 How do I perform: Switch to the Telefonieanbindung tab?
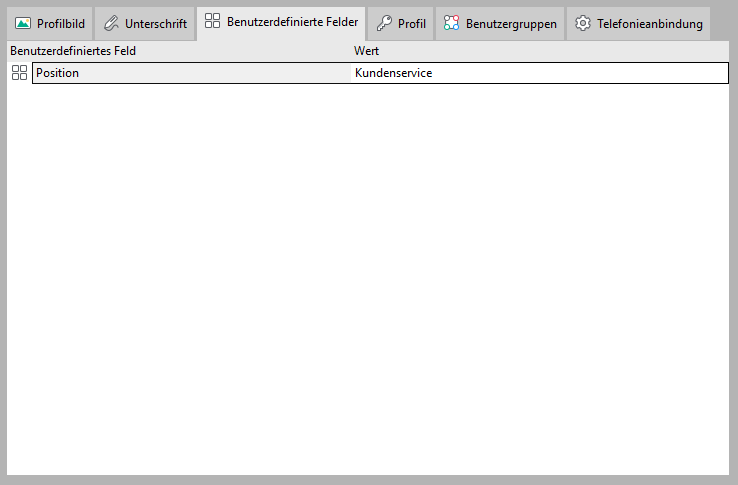[638, 24]
